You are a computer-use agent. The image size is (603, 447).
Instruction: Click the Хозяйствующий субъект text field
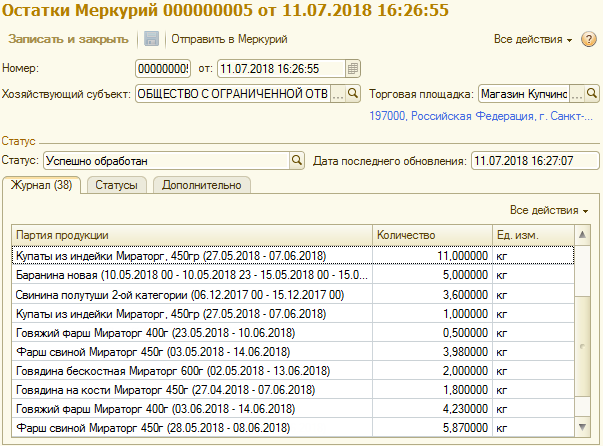(233, 93)
